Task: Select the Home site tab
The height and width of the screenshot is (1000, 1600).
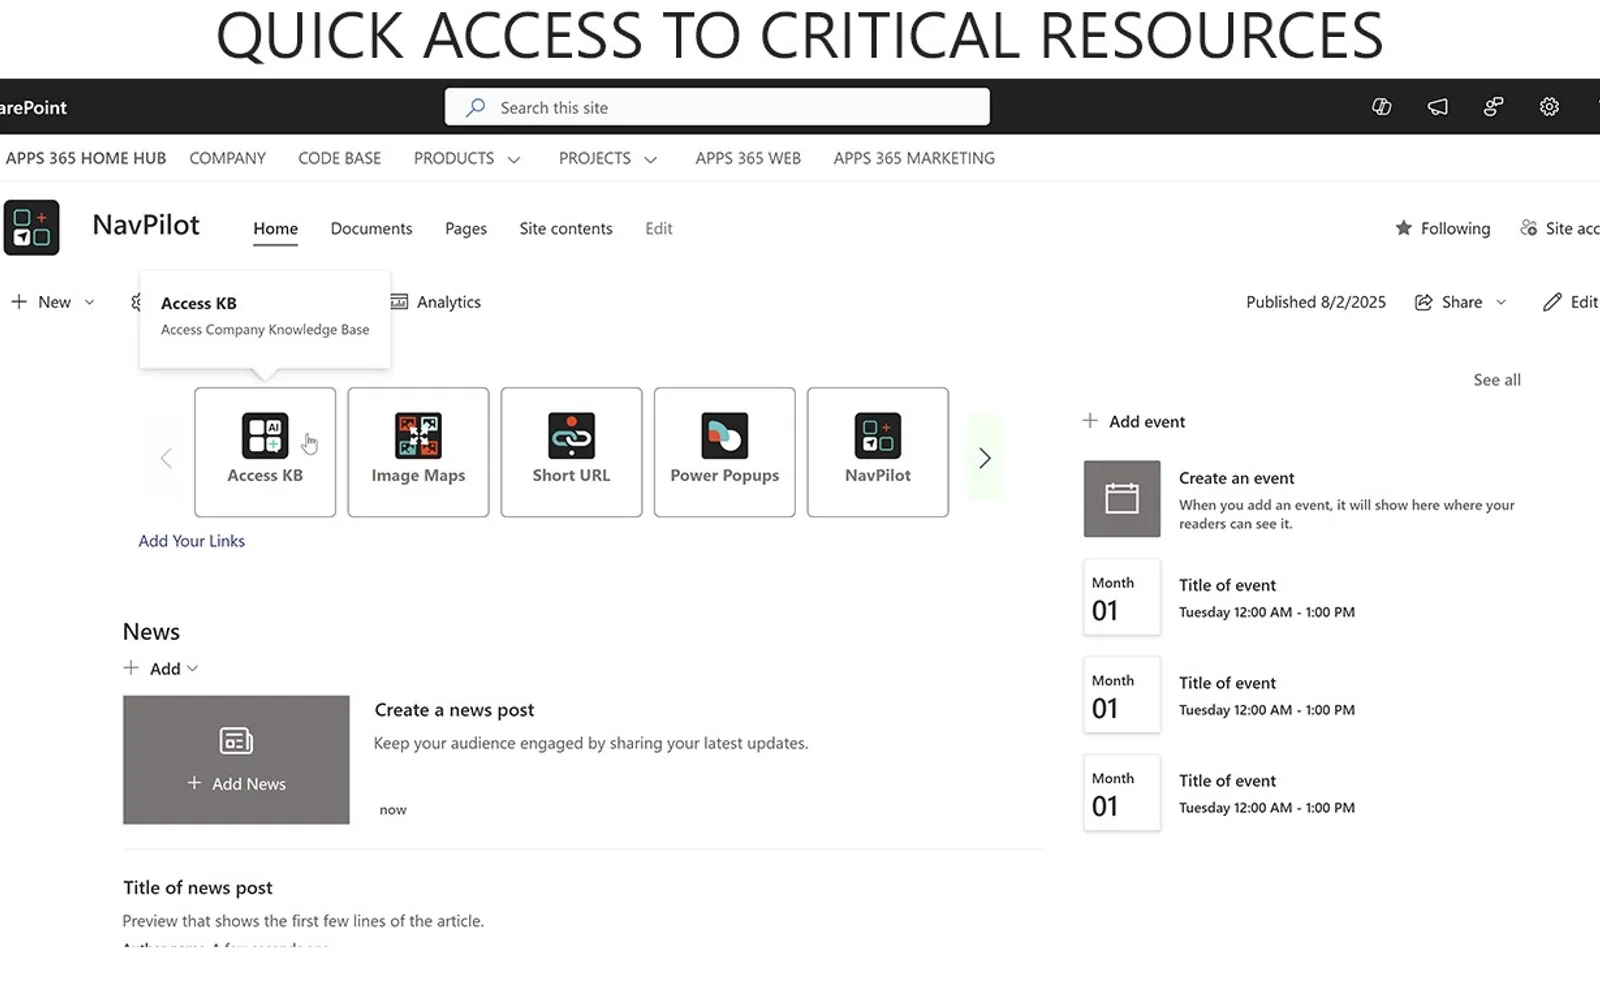Action: pos(275,228)
